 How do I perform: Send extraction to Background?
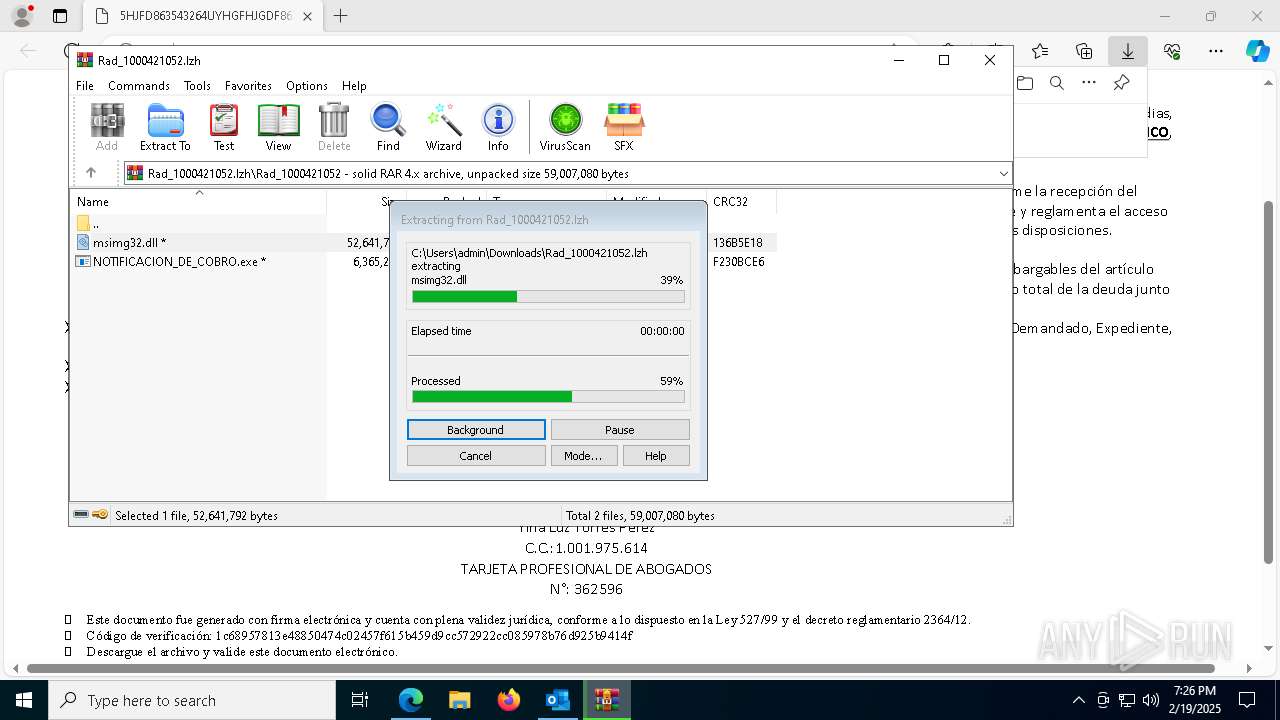(476, 430)
